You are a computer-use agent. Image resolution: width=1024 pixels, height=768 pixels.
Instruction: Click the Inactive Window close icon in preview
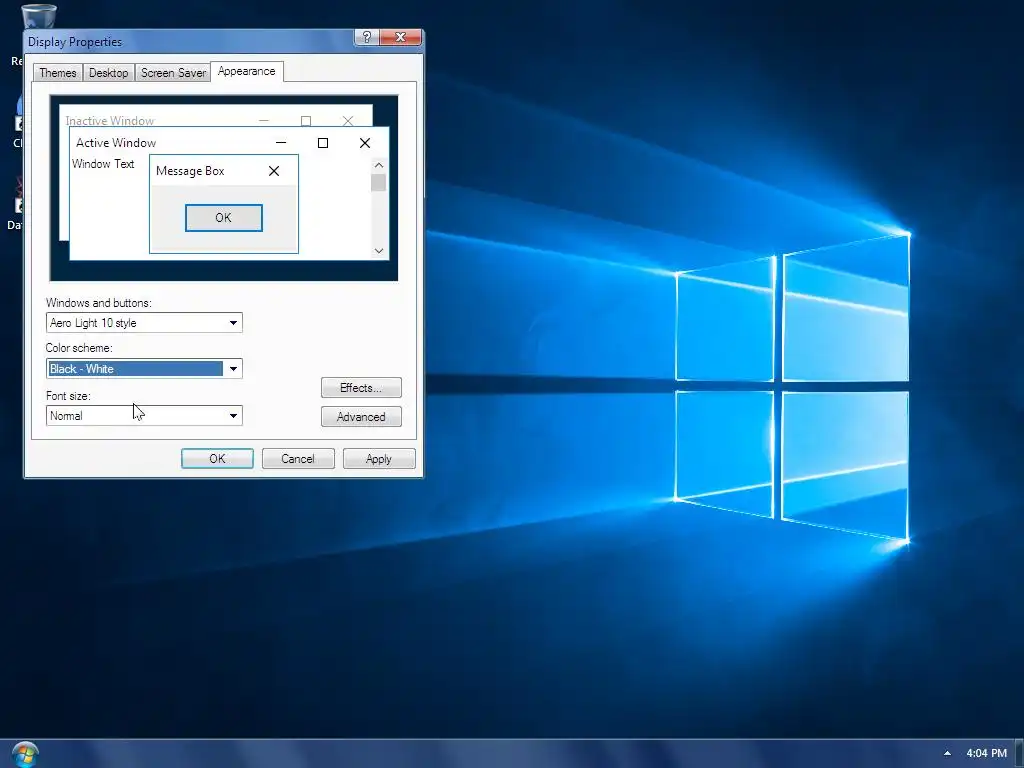348,121
